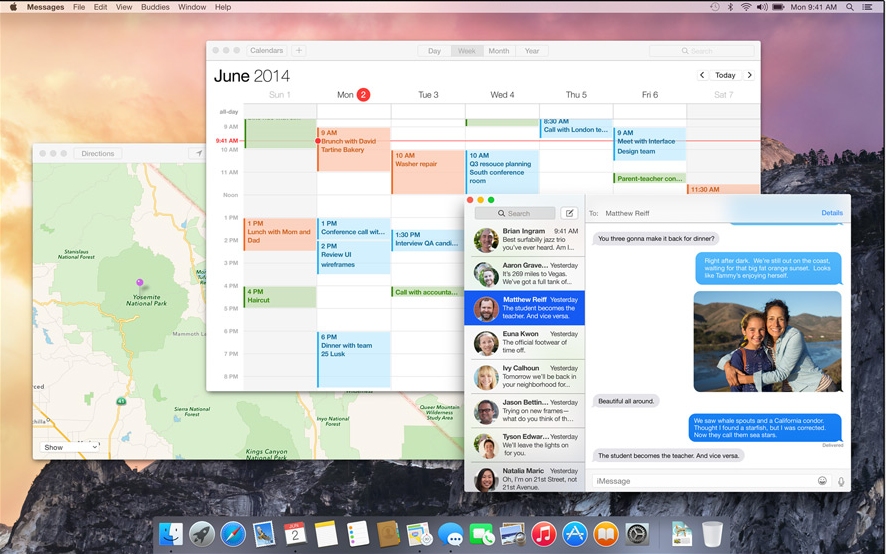Open Safari from the dock
Viewport: 886px width, 554px height.
[233, 534]
